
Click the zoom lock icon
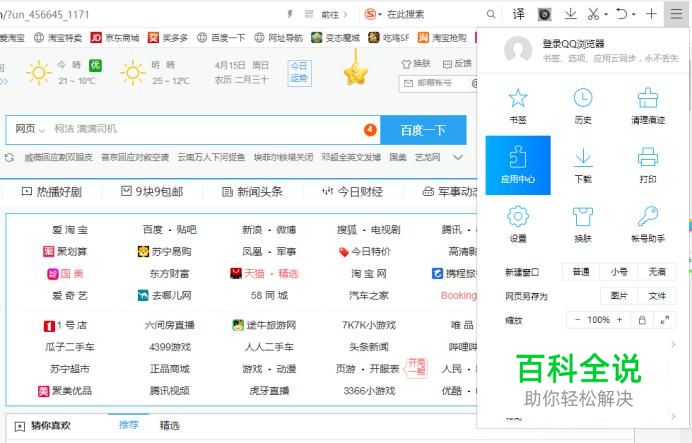(x=642, y=320)
